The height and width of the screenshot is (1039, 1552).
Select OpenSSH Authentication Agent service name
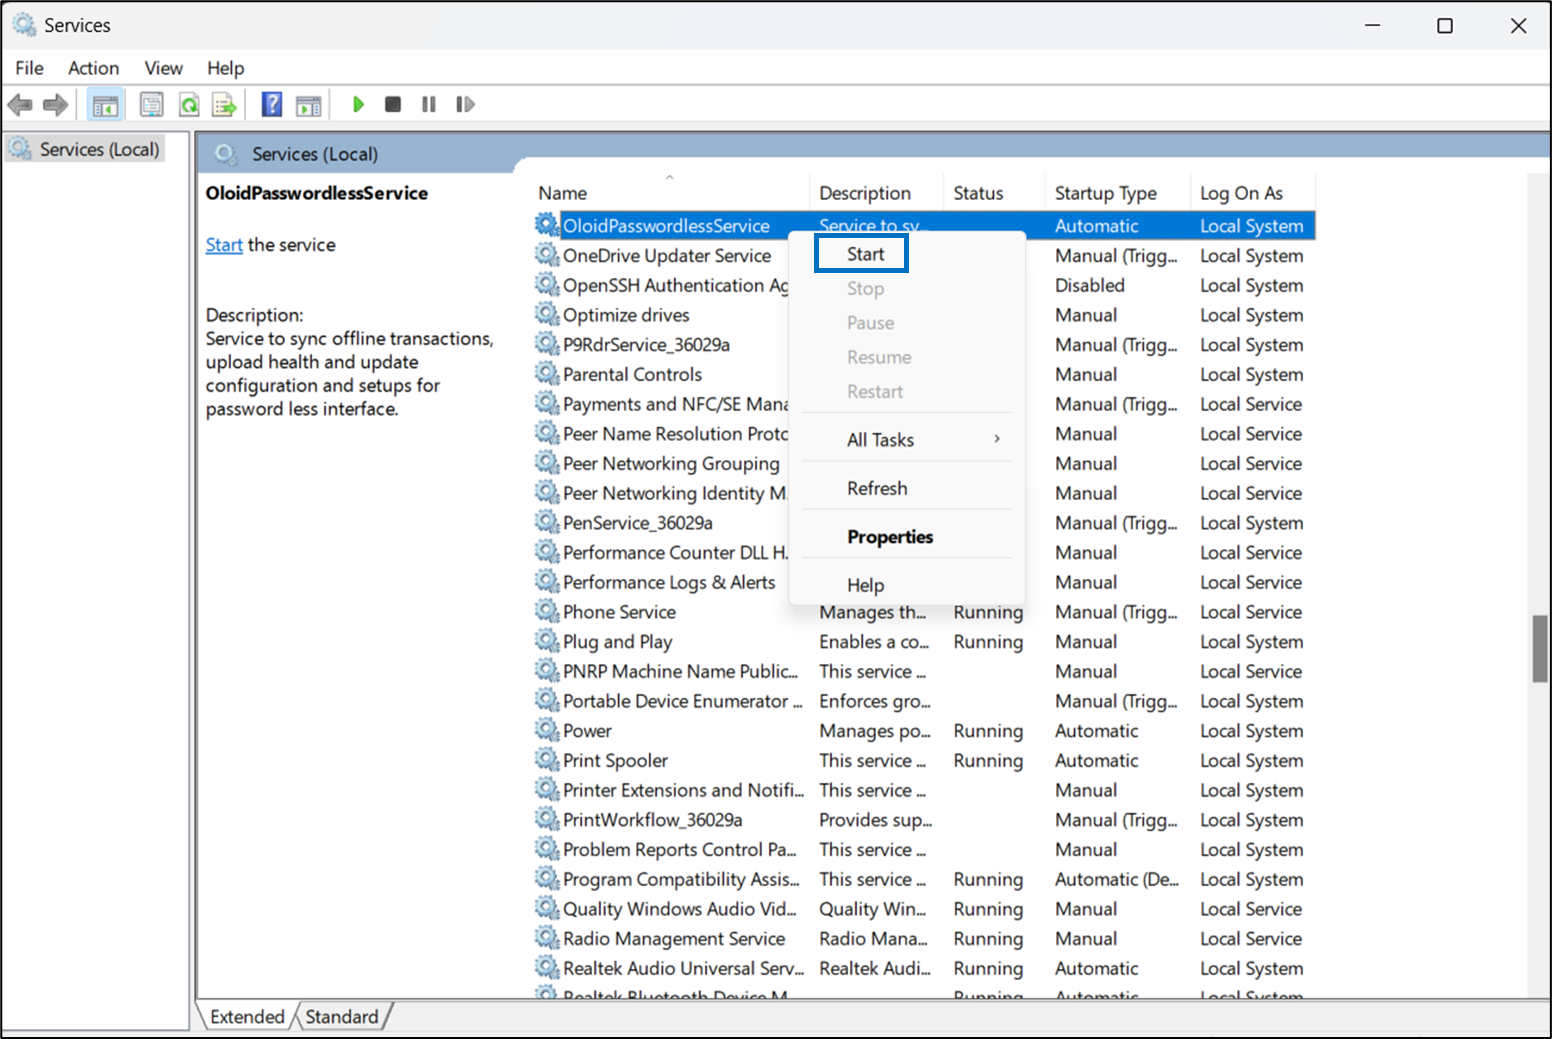coord(675,285)
